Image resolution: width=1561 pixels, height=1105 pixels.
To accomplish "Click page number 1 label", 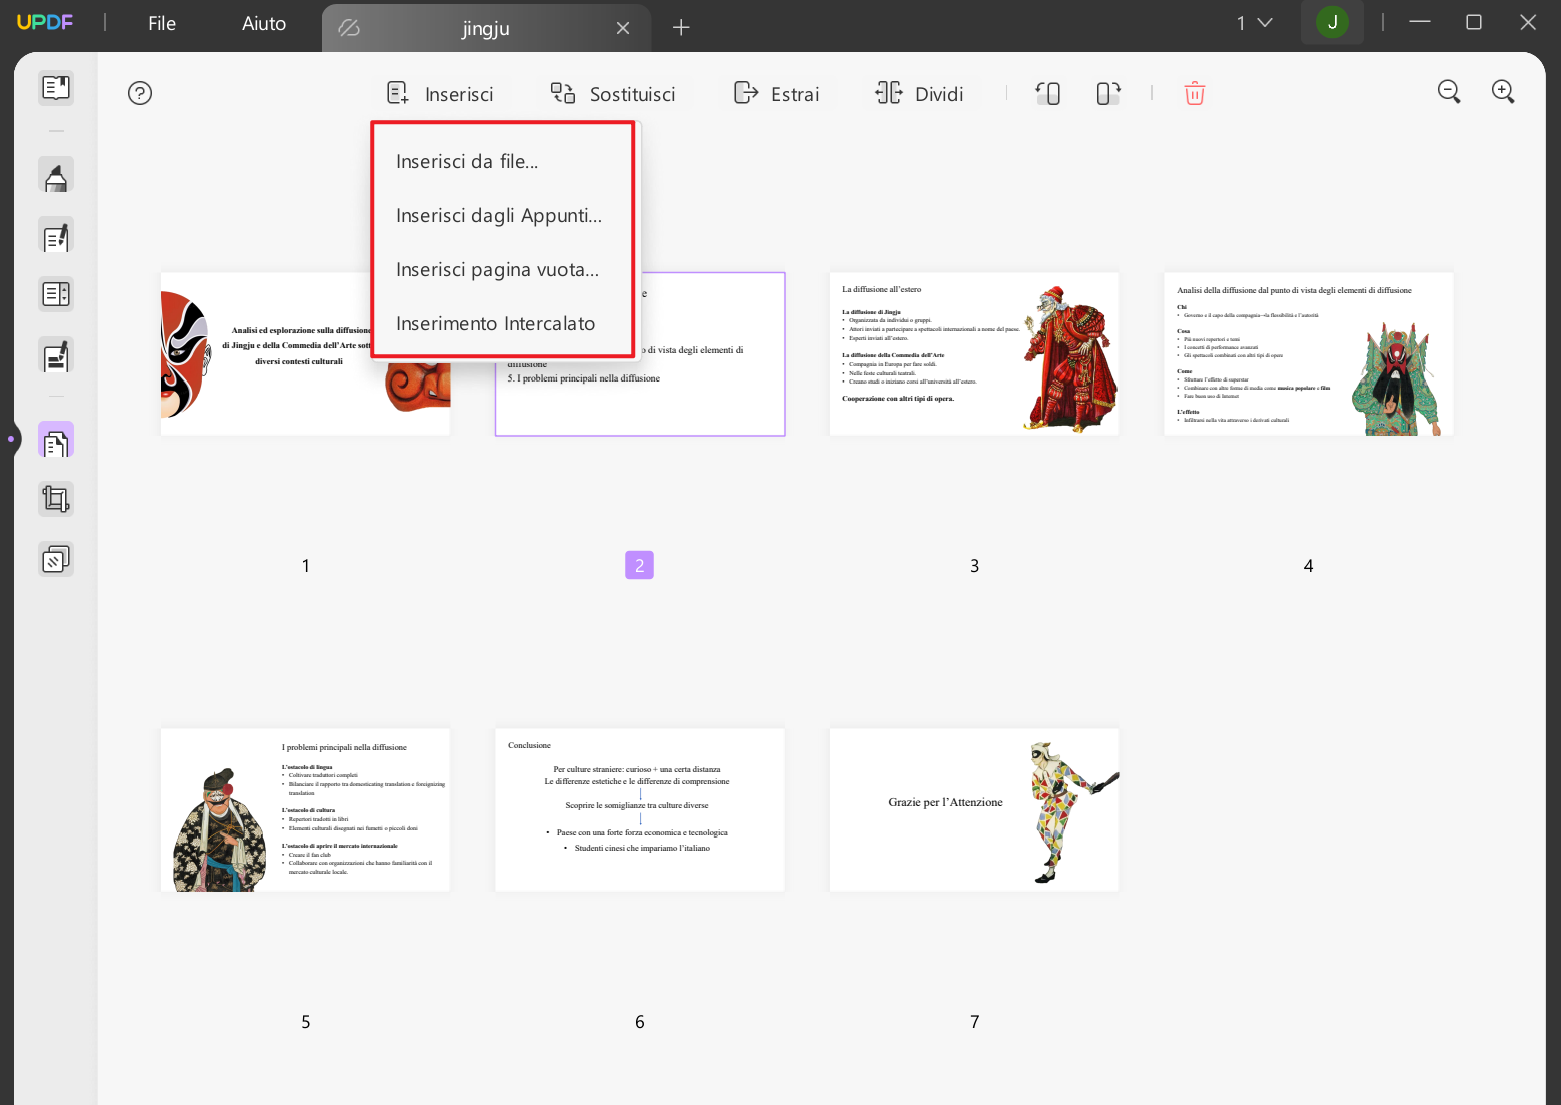I will pyautogui.click(x=306, y=566).
